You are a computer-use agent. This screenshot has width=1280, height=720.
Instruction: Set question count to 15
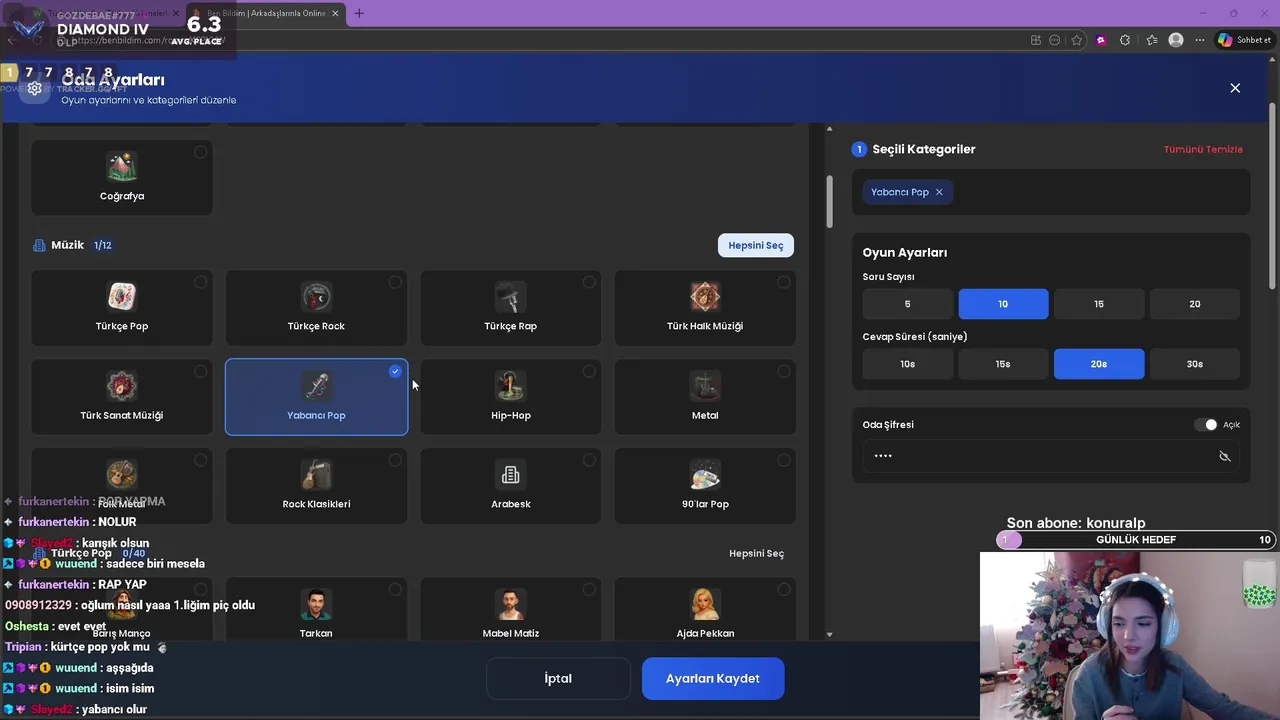click(1099, 304)
